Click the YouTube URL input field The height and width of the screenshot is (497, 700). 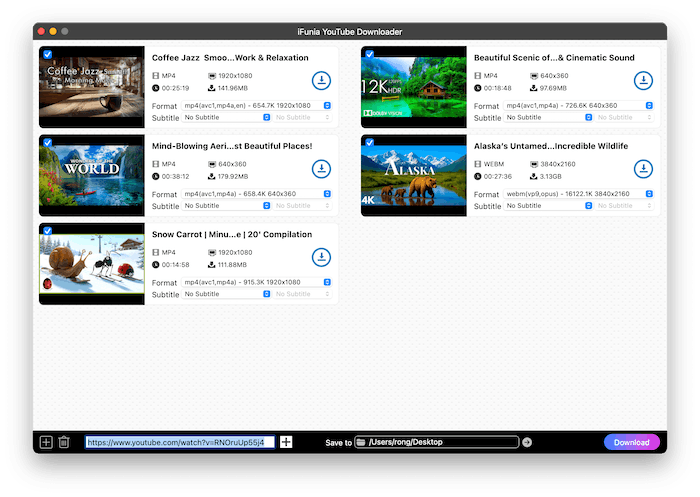tap(178, 442)
